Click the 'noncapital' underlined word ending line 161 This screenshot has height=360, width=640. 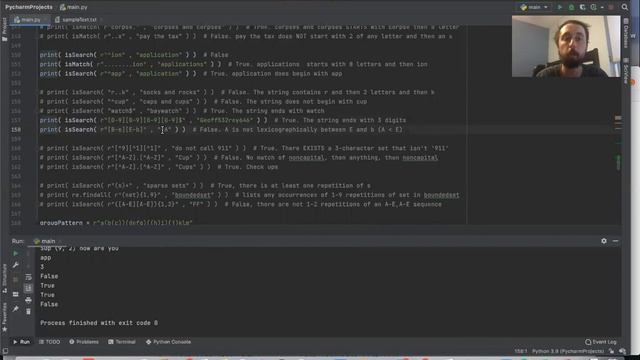click(420, 158)
